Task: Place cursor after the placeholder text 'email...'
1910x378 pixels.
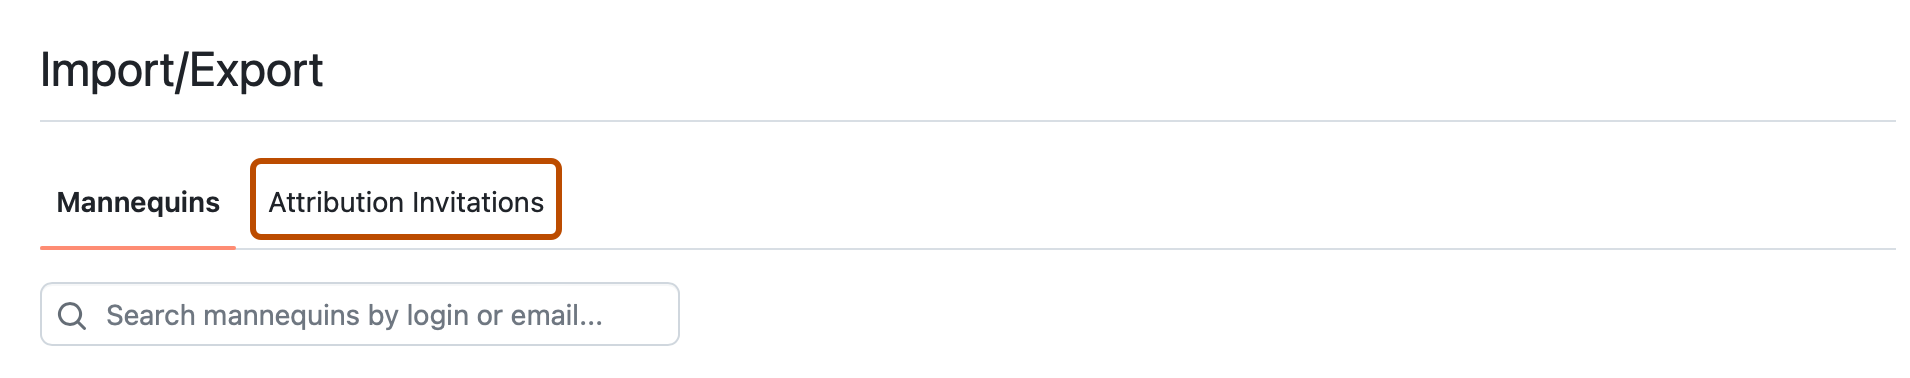Action: [x=606, y=316]
